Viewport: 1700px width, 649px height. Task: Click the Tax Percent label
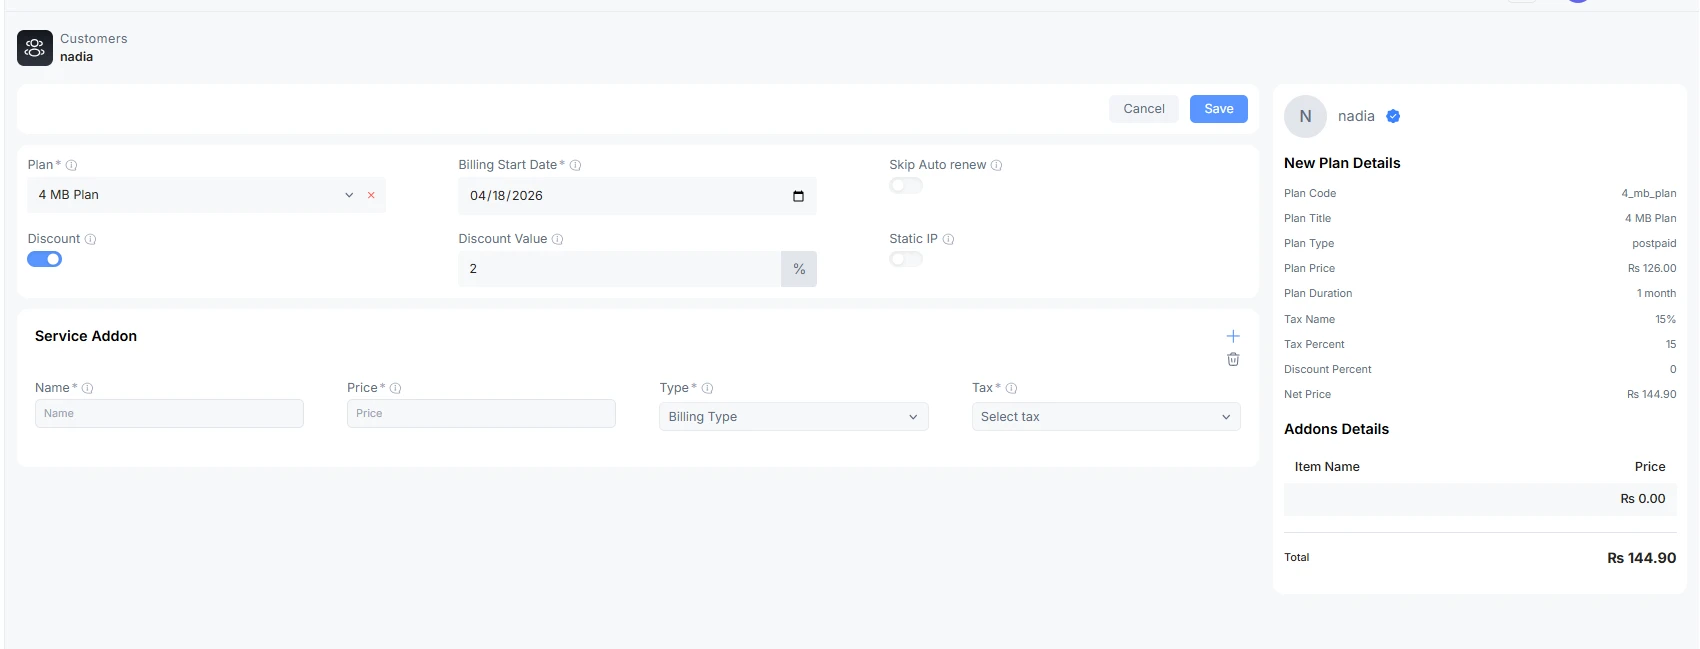(x=1314, y=345)
